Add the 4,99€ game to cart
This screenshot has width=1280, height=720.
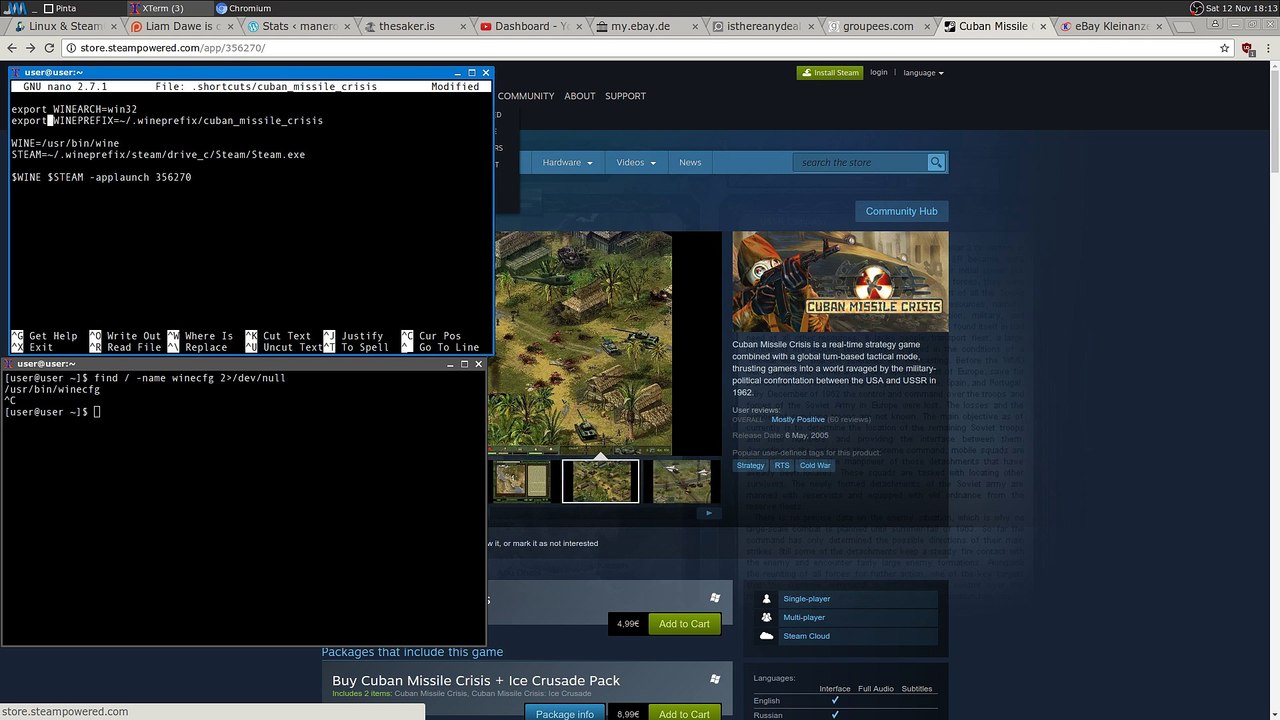click(684, 624)
